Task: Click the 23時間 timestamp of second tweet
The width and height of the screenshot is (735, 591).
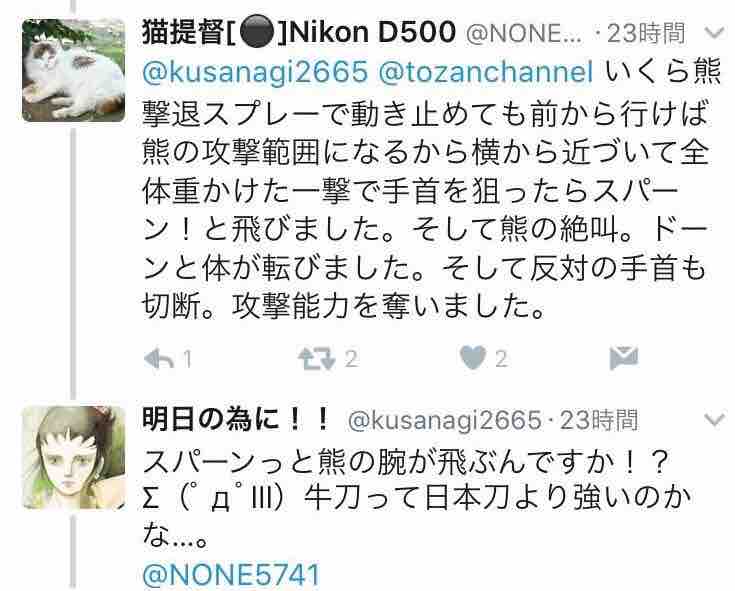Action: (x=600, y=420)
